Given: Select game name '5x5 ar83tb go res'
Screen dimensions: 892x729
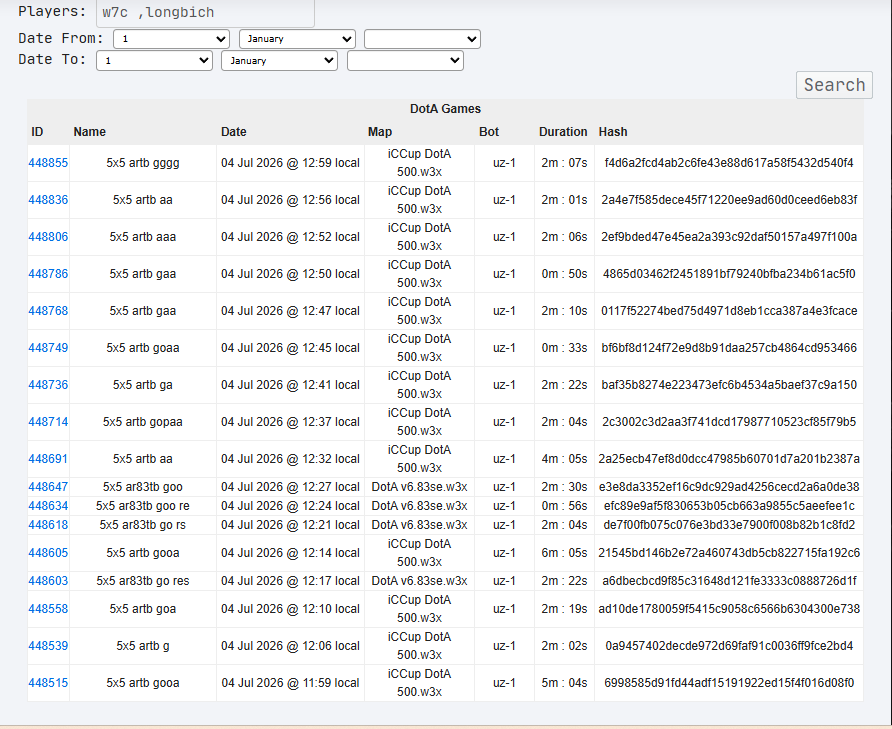Looking at the screenshot, I should (143, 581).
